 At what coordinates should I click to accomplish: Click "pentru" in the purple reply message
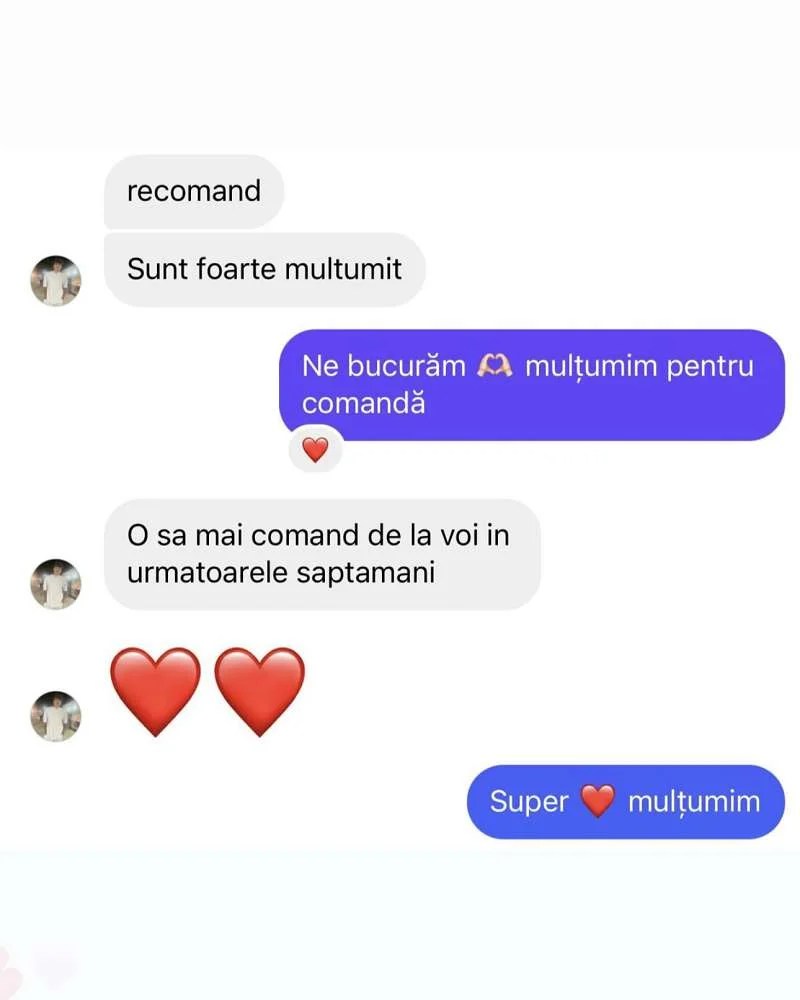pos(710,367)
